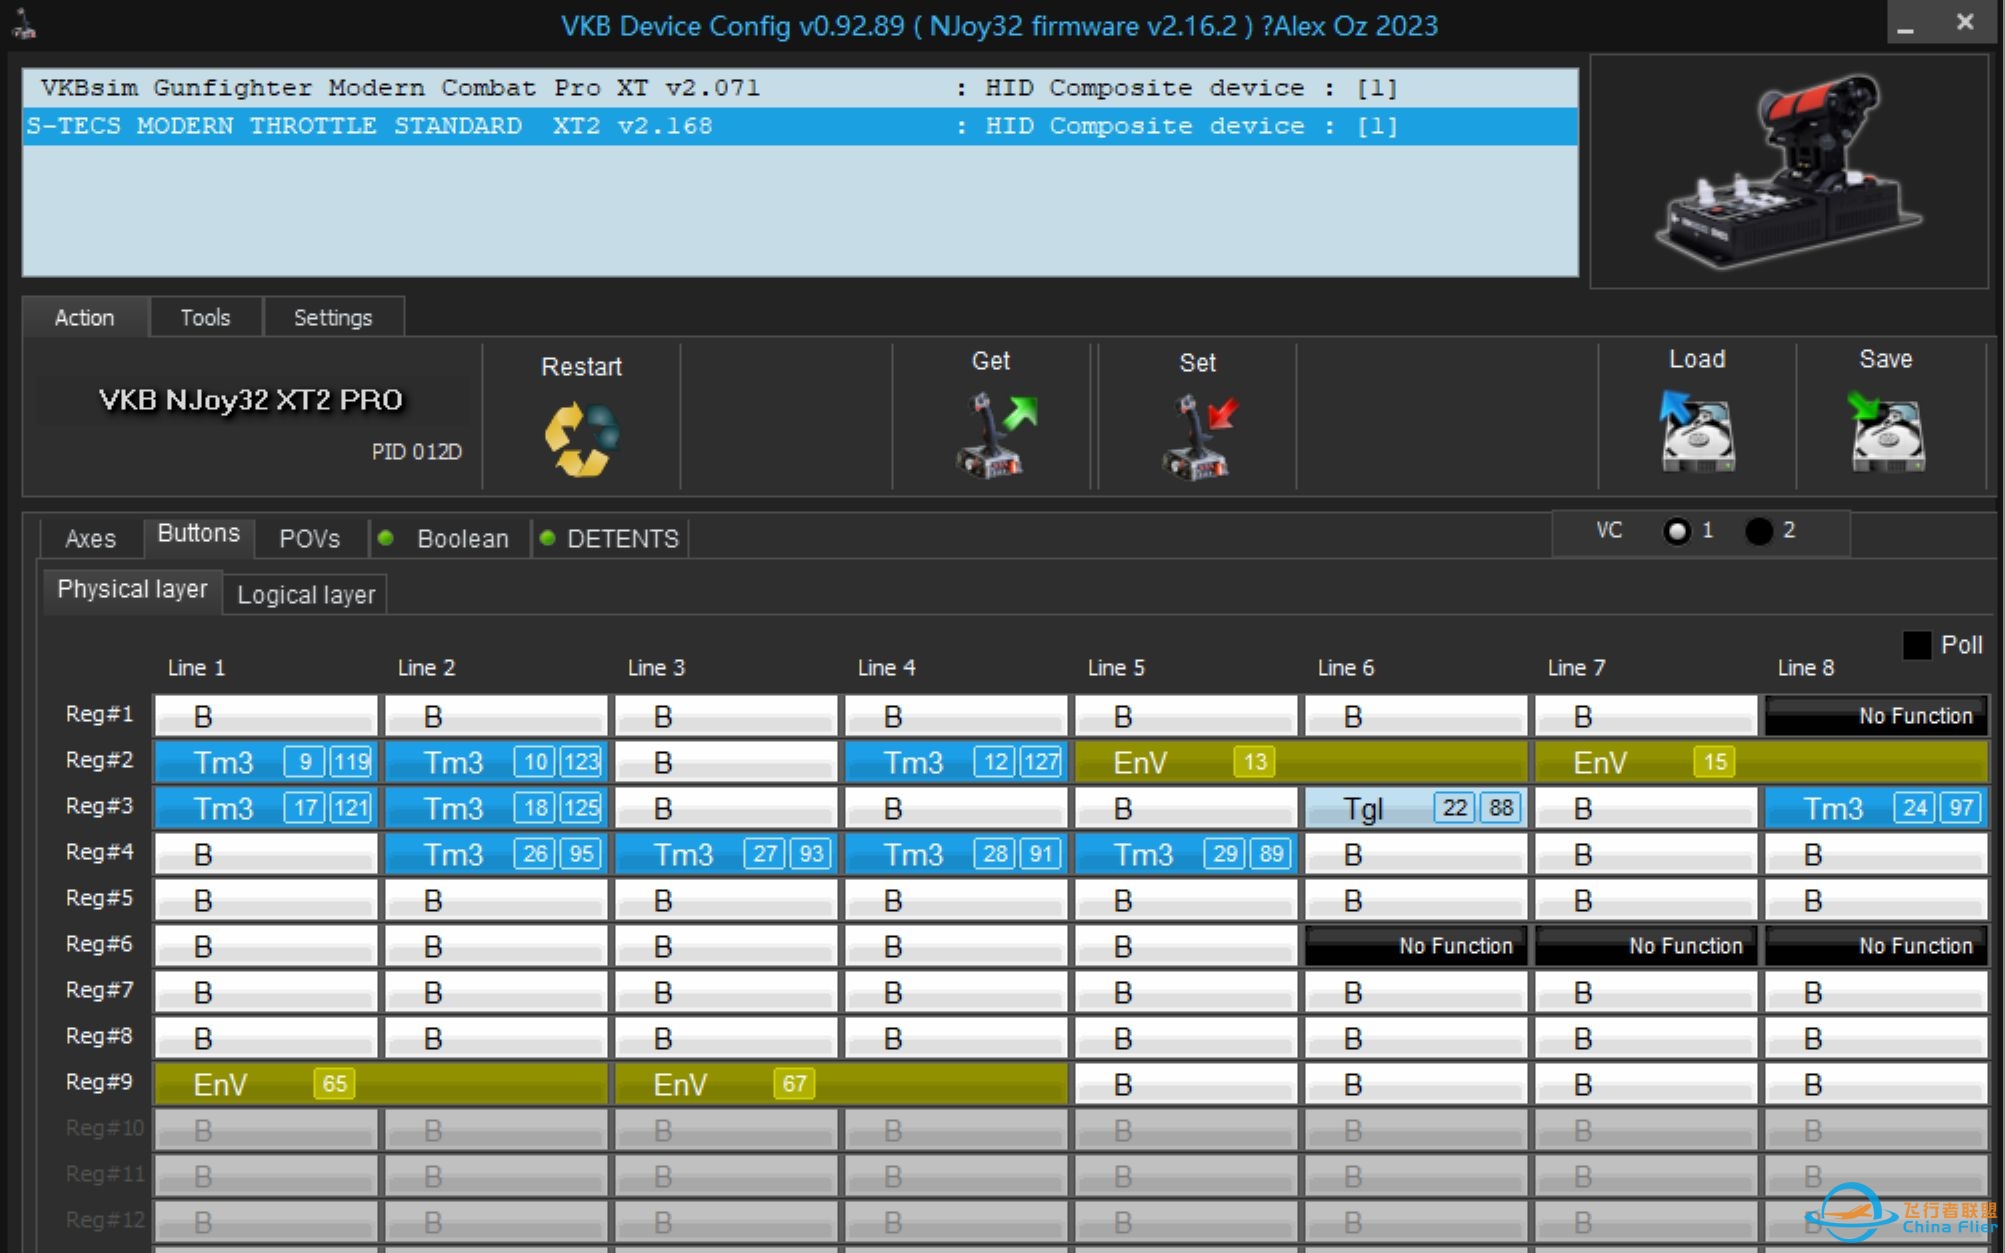This screenshot has height=1253, width=2005.
Task: Click the B cell at Reg#9 Line 6
Action: tap(1416, 1084)
